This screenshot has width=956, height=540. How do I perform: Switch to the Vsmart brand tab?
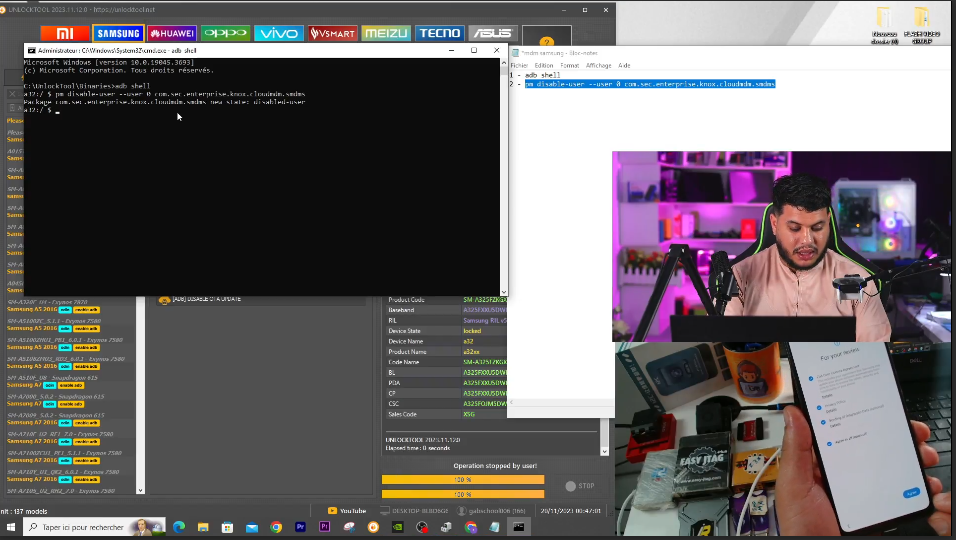point(332,33)
